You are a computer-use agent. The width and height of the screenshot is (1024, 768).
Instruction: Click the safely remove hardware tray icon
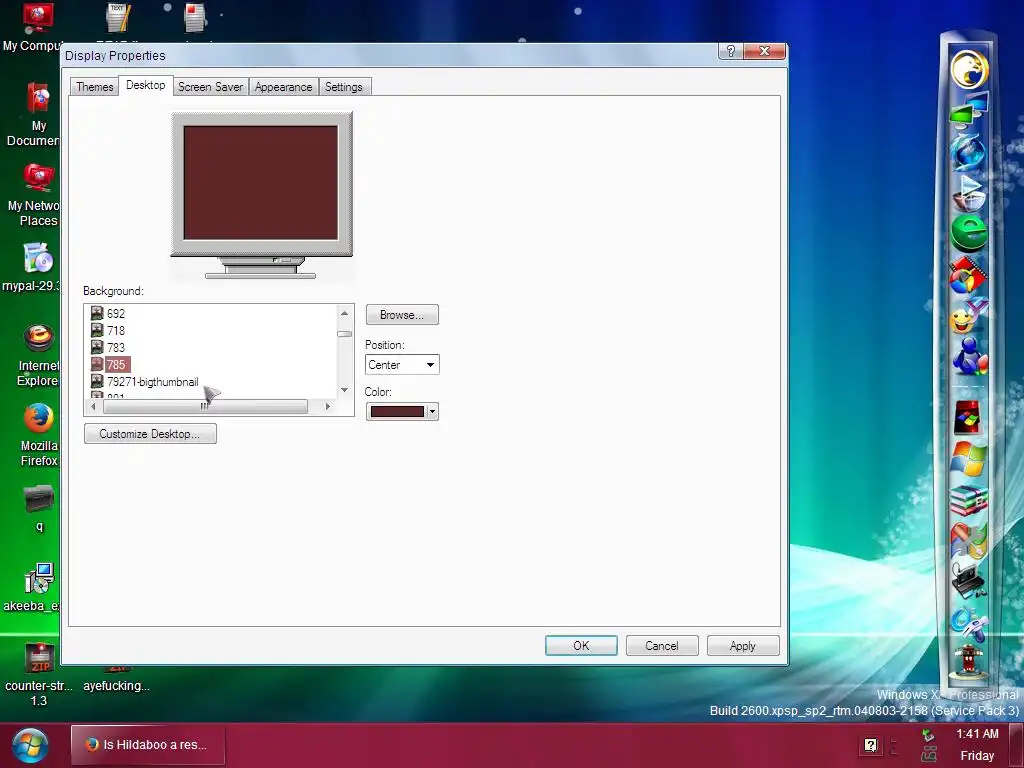[x=928, y=735]
